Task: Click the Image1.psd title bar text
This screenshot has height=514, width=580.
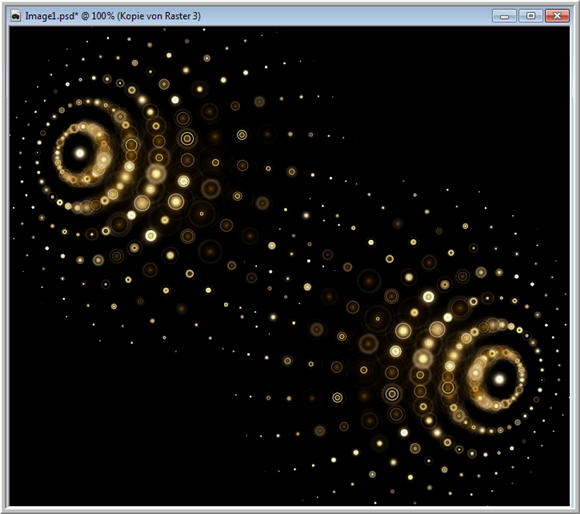Action: point(113,16)
